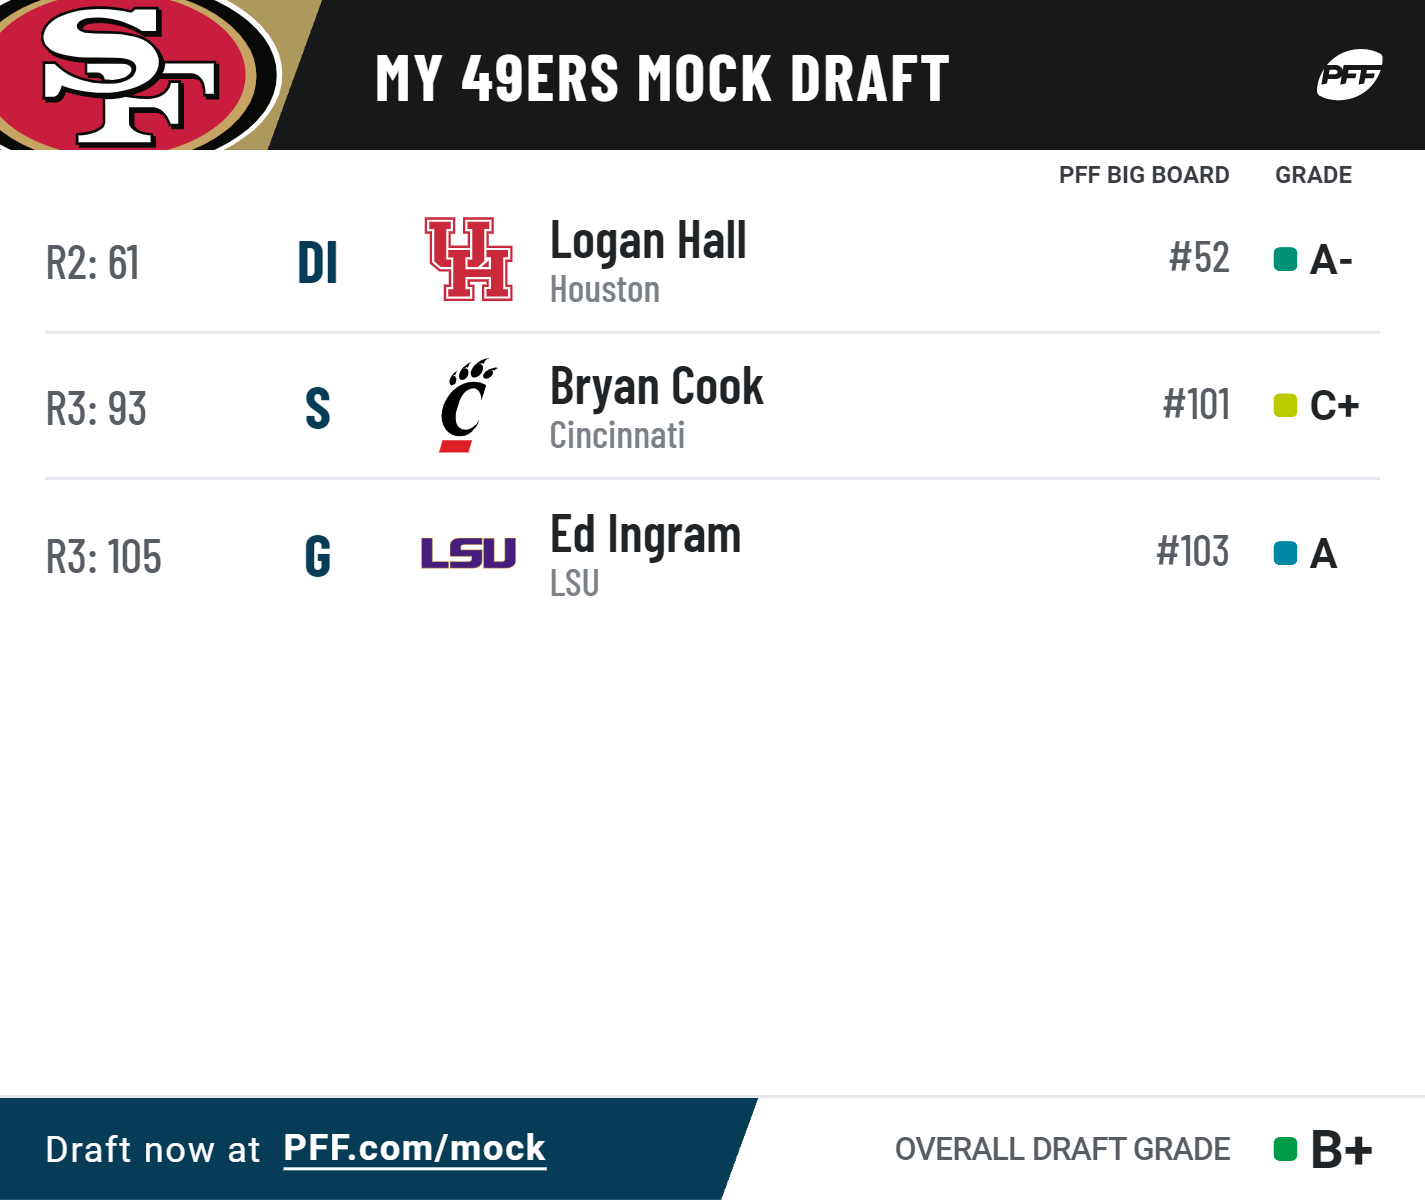1425x1200 pixels.
Task: Click the #101 big board rank
Action: (x=1196, y=405)
